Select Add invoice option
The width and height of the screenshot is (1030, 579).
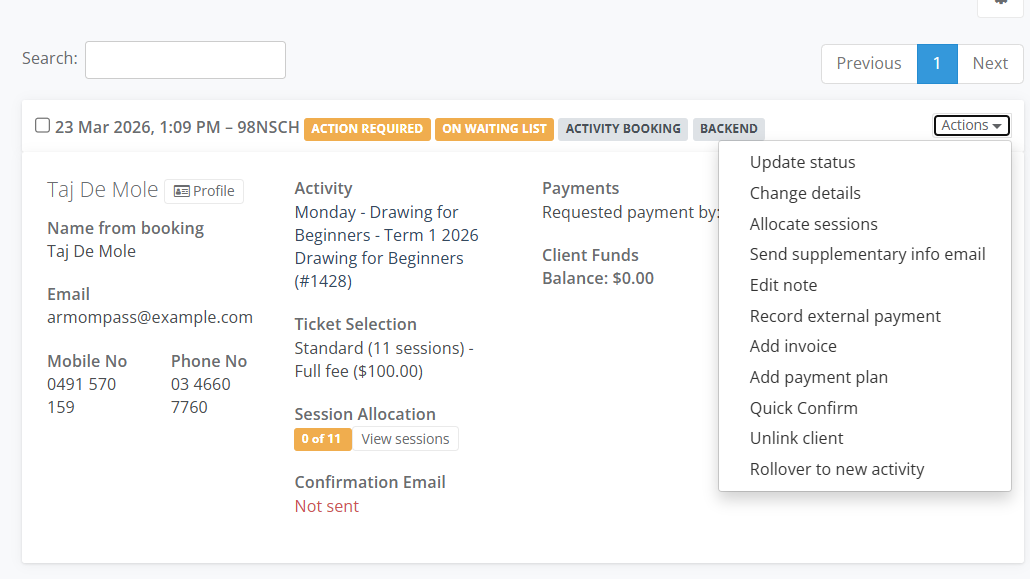click(793, 346)
